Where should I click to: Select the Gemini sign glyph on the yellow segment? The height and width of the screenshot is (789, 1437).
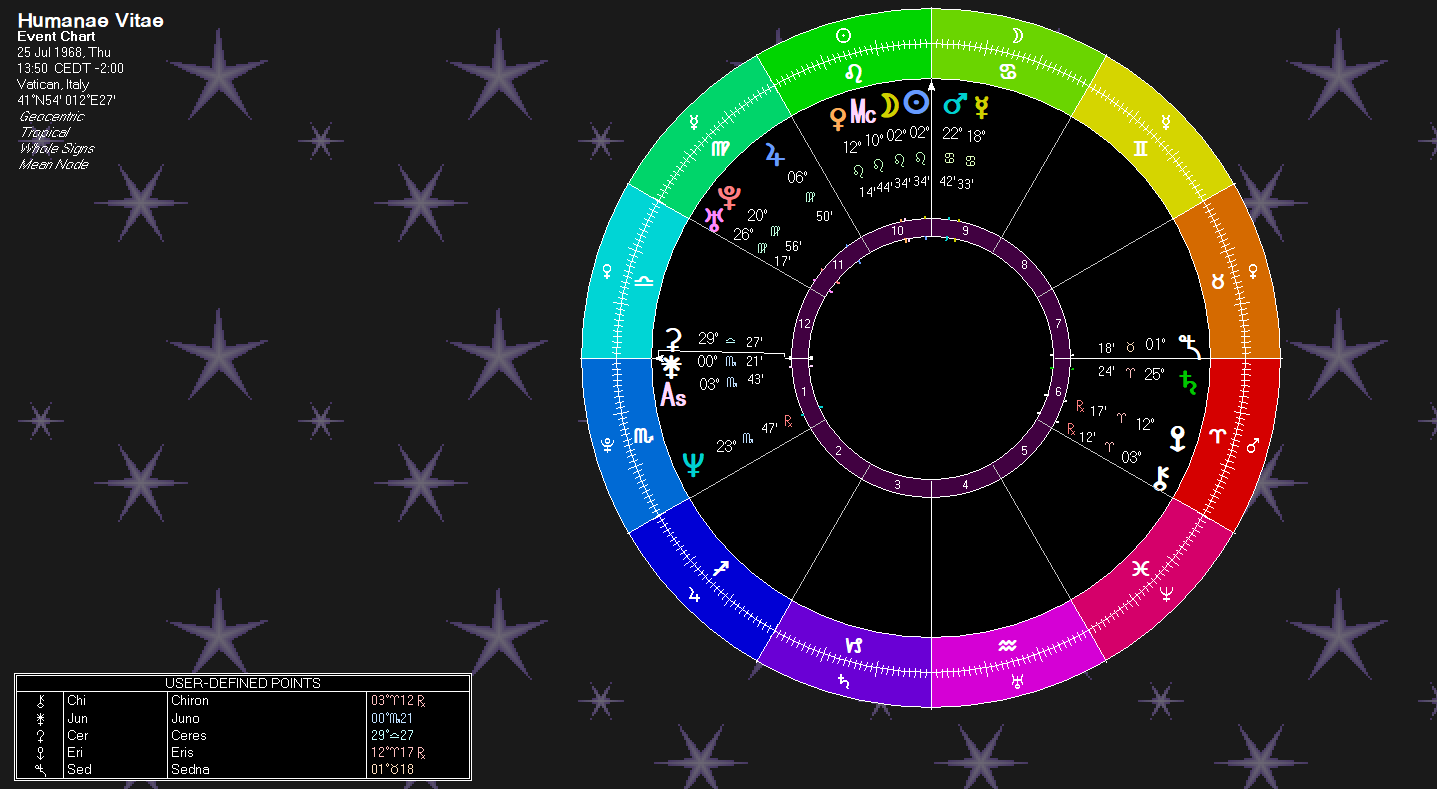pos(1141,149)
